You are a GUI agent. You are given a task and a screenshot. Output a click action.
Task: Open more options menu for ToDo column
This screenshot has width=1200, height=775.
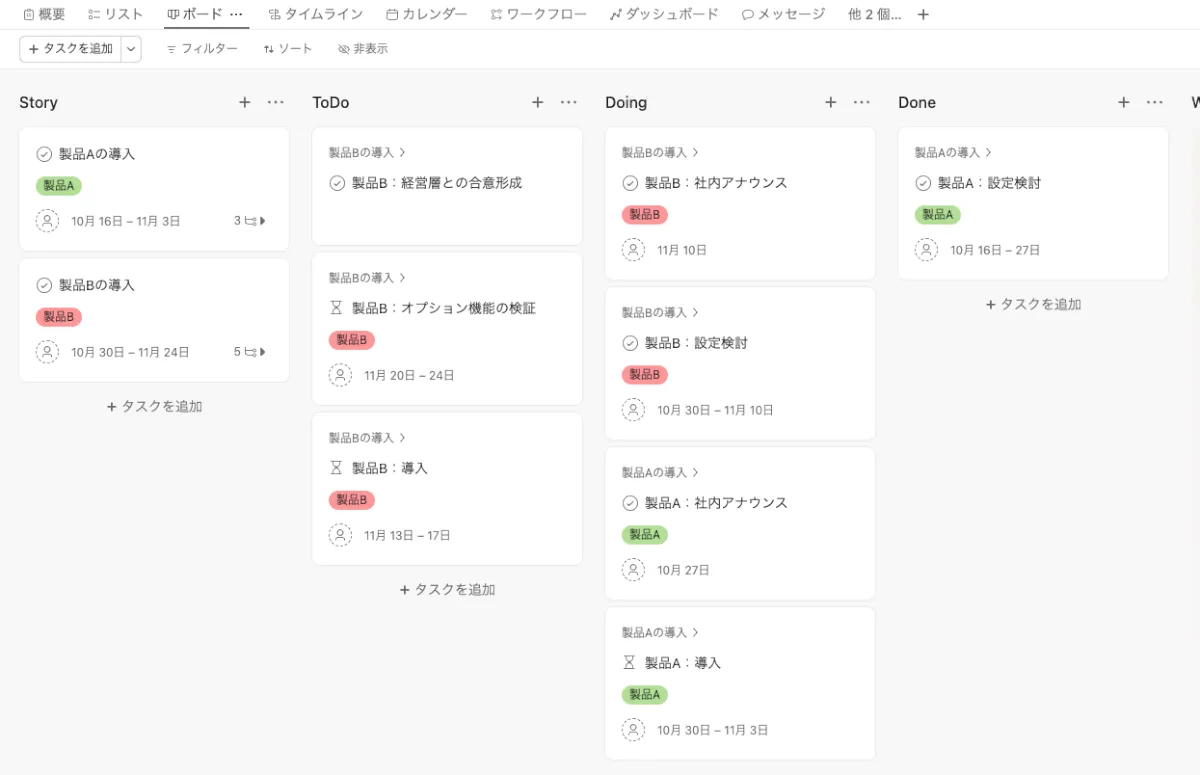569,102
